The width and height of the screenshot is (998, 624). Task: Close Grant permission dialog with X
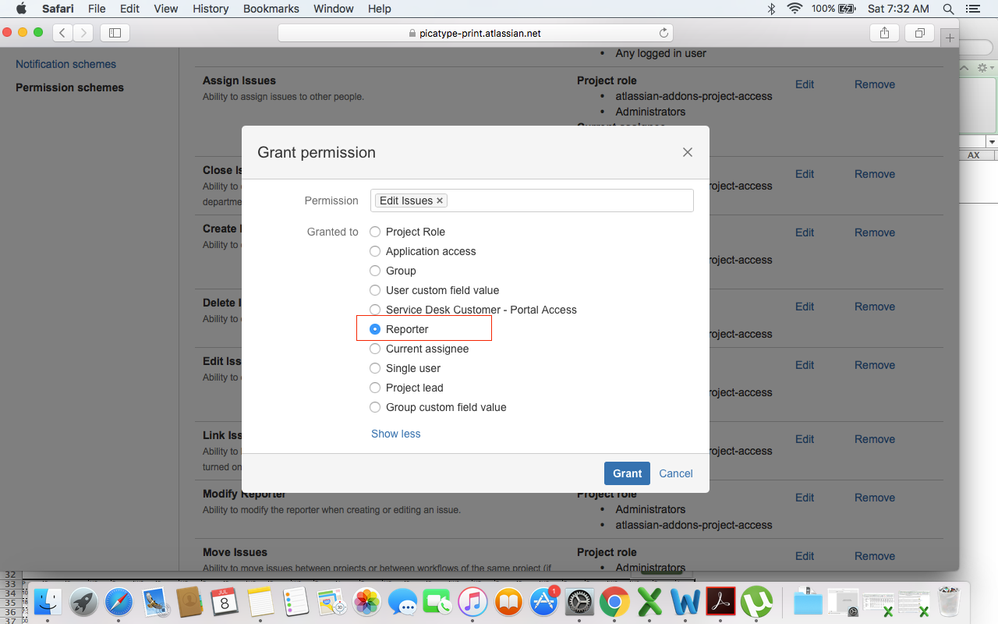(687, 152)
